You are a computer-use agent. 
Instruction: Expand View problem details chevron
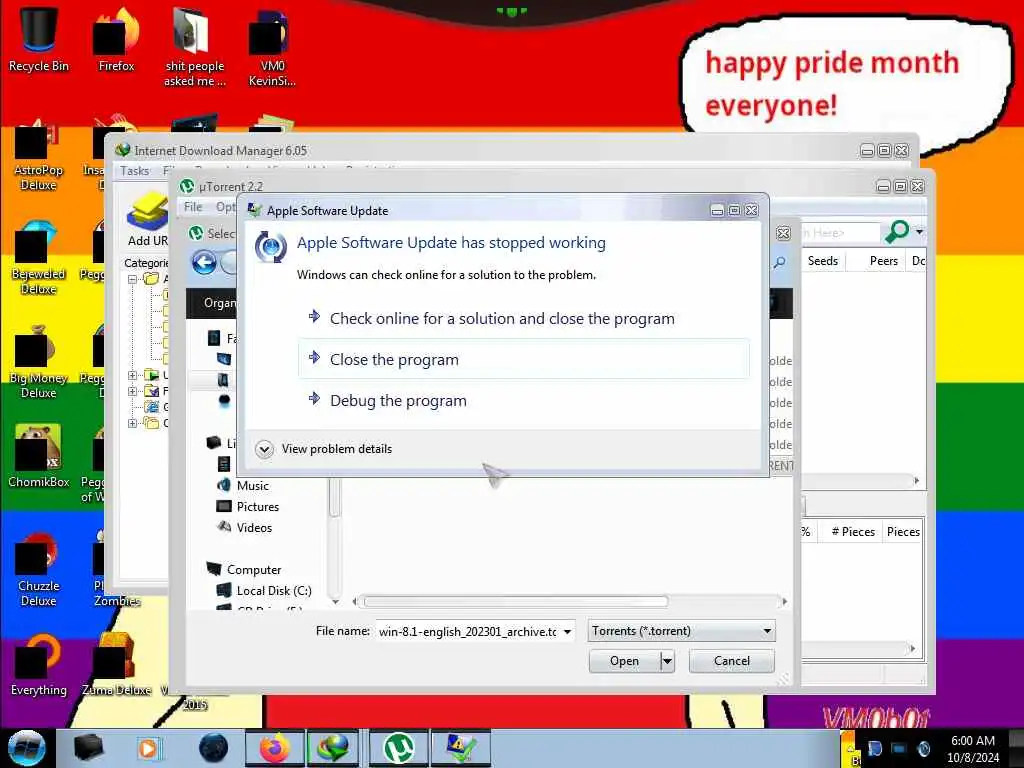click(264, 449)
